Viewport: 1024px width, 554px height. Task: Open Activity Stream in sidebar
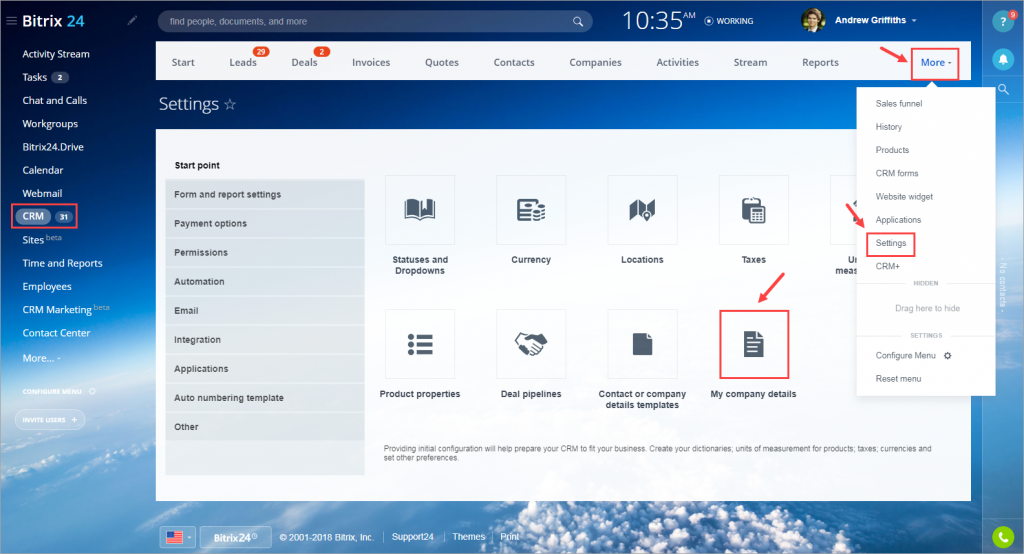(x=56, y=54)
